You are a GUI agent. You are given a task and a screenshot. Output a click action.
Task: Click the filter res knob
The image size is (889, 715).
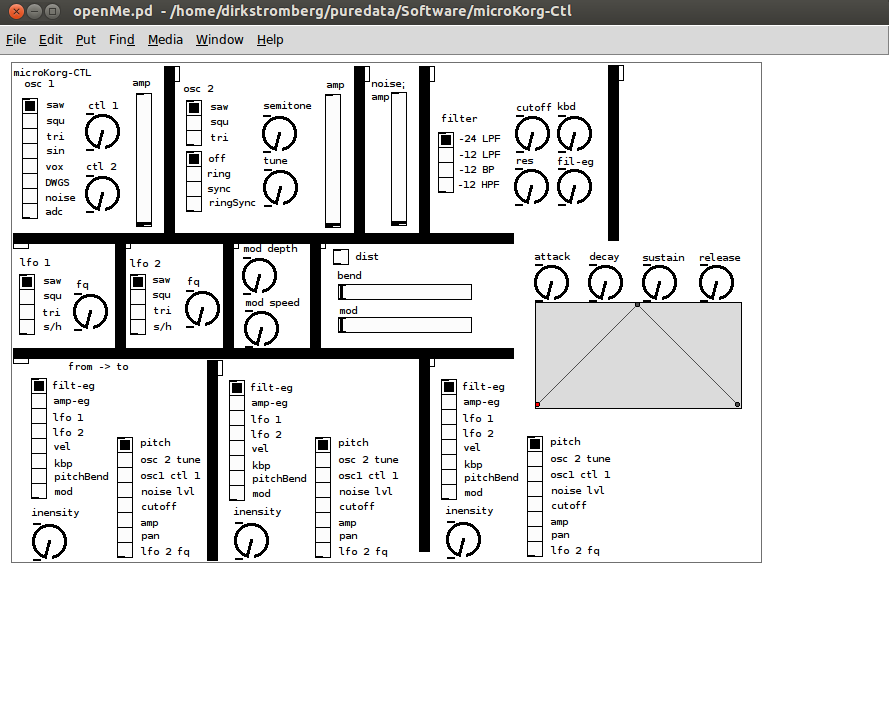pyautogui.click(x=532, y=186)
